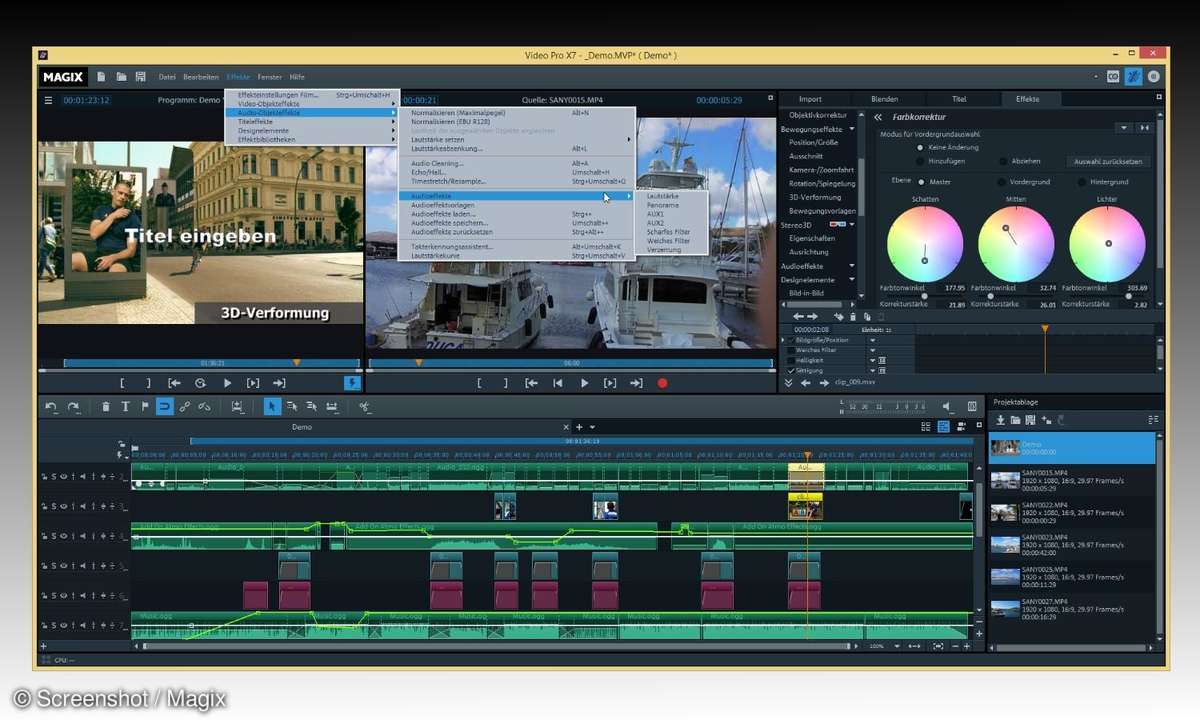The image size is (1200, 720).
Task: Click inside the Lichter color wheel
Action: [1107, 245]
